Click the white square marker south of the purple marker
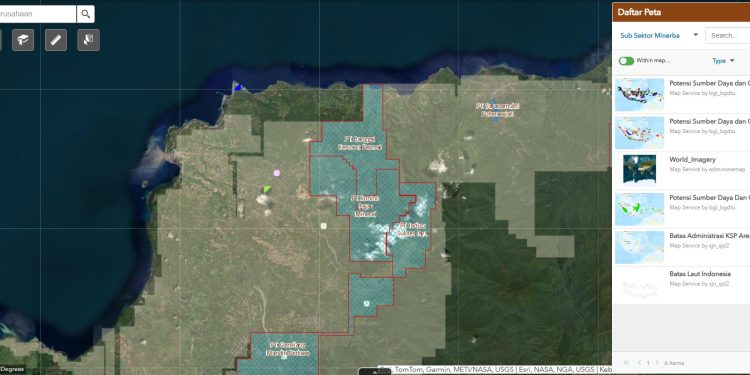 coord(324,226)
